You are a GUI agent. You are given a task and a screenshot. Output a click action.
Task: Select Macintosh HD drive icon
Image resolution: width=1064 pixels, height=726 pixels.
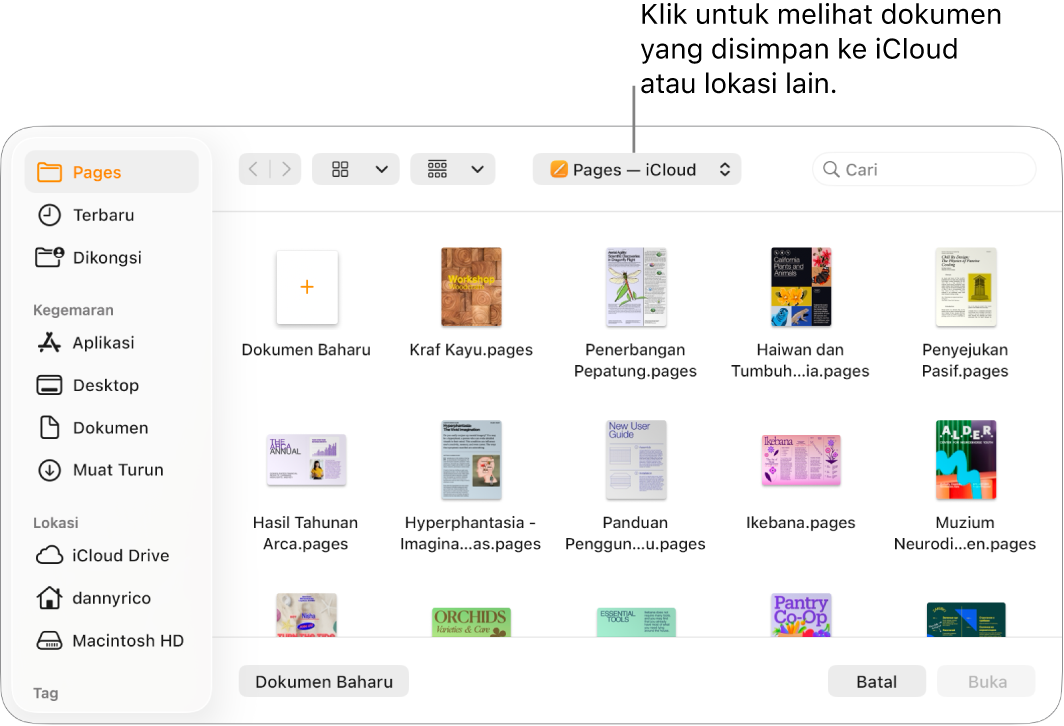tap(49, 641)
